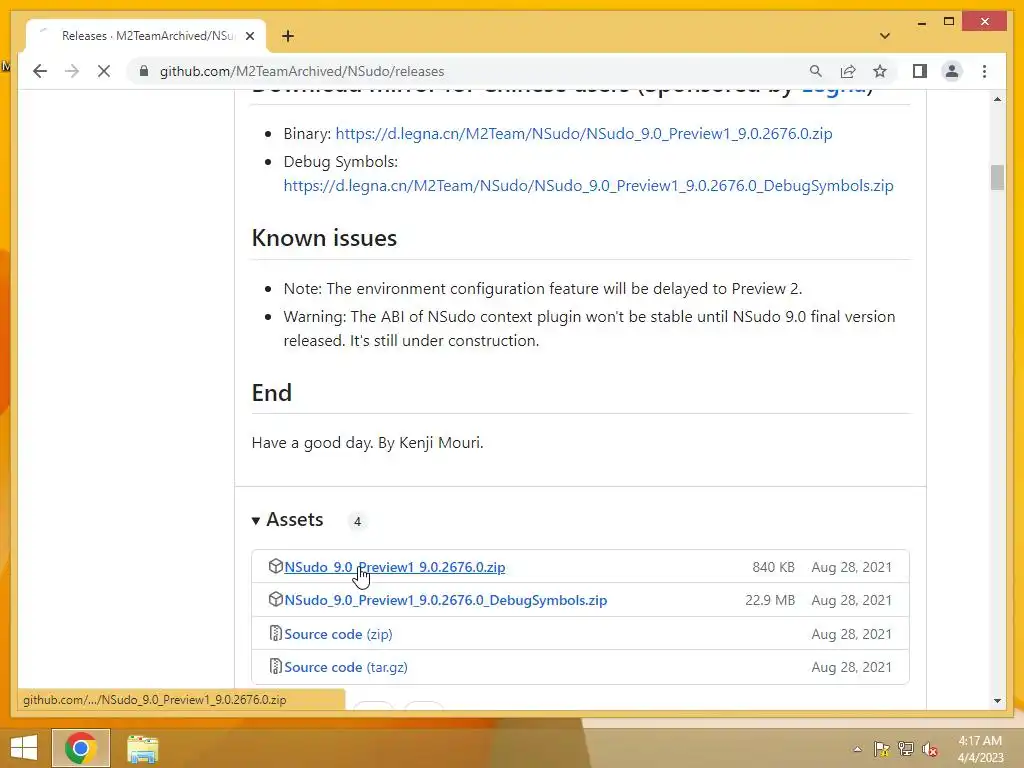Click the 840 KB file size

[773, 567]
